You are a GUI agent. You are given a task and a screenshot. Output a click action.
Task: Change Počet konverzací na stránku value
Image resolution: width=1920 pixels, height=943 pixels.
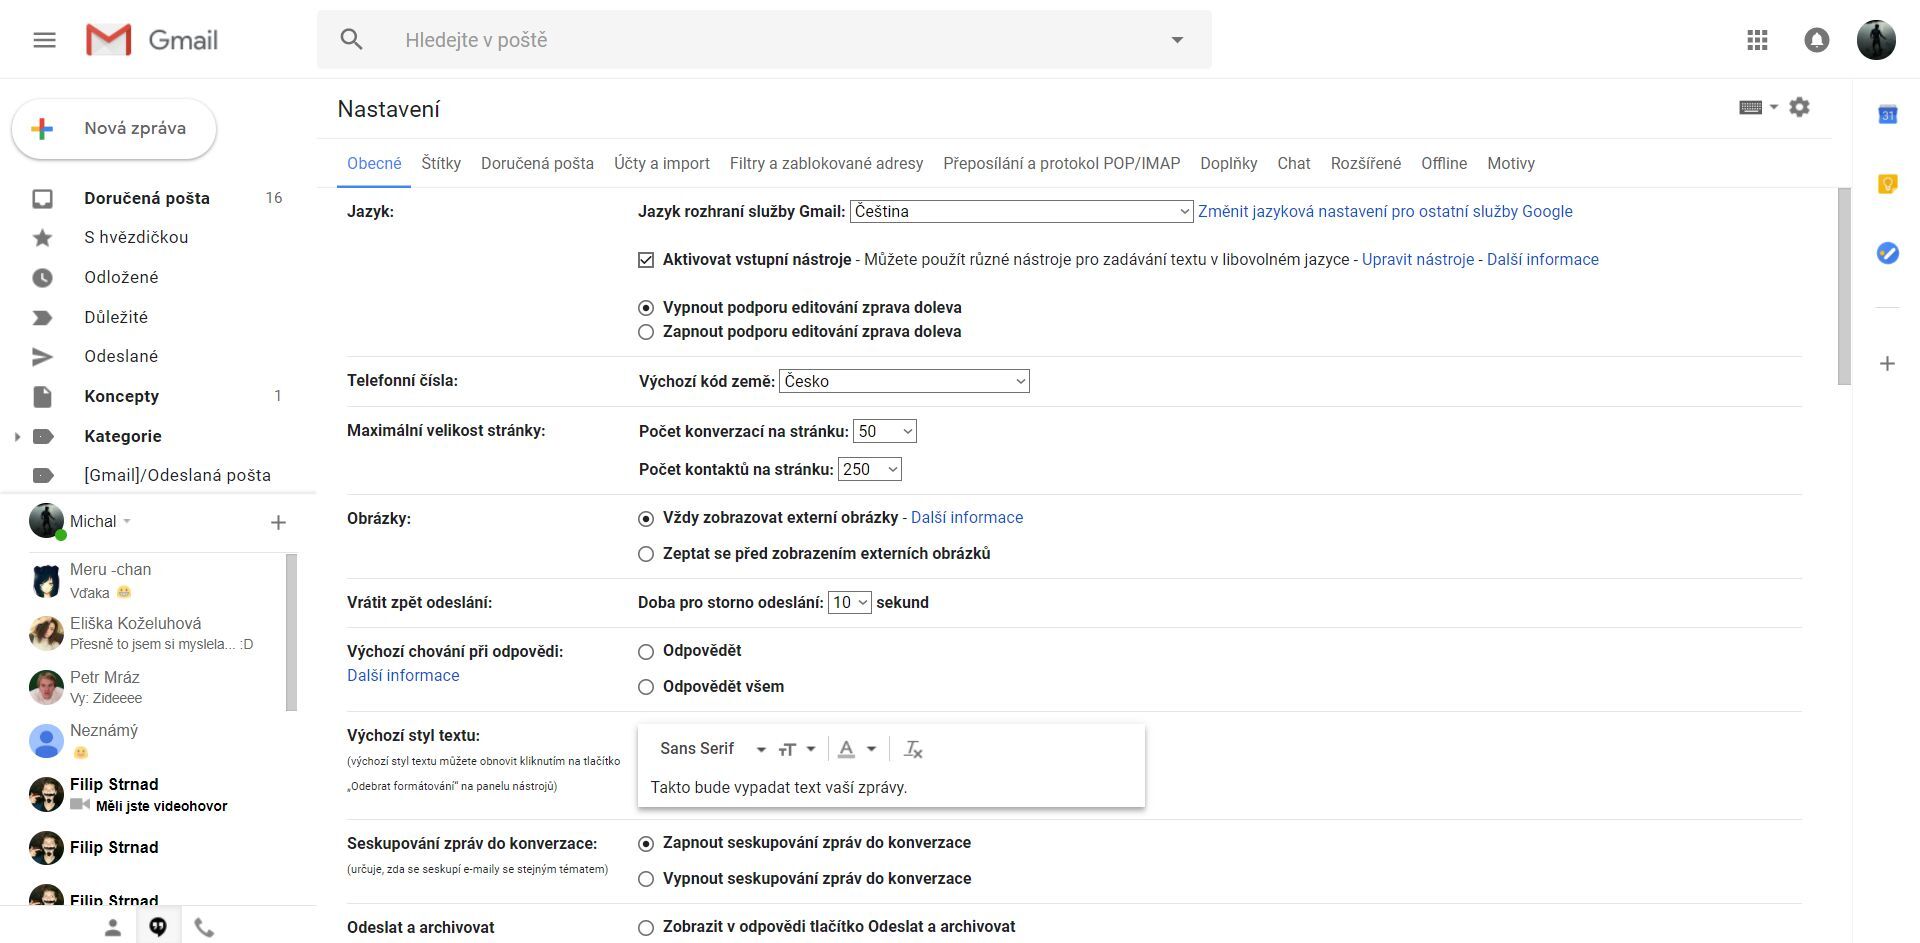coord(884,431)
